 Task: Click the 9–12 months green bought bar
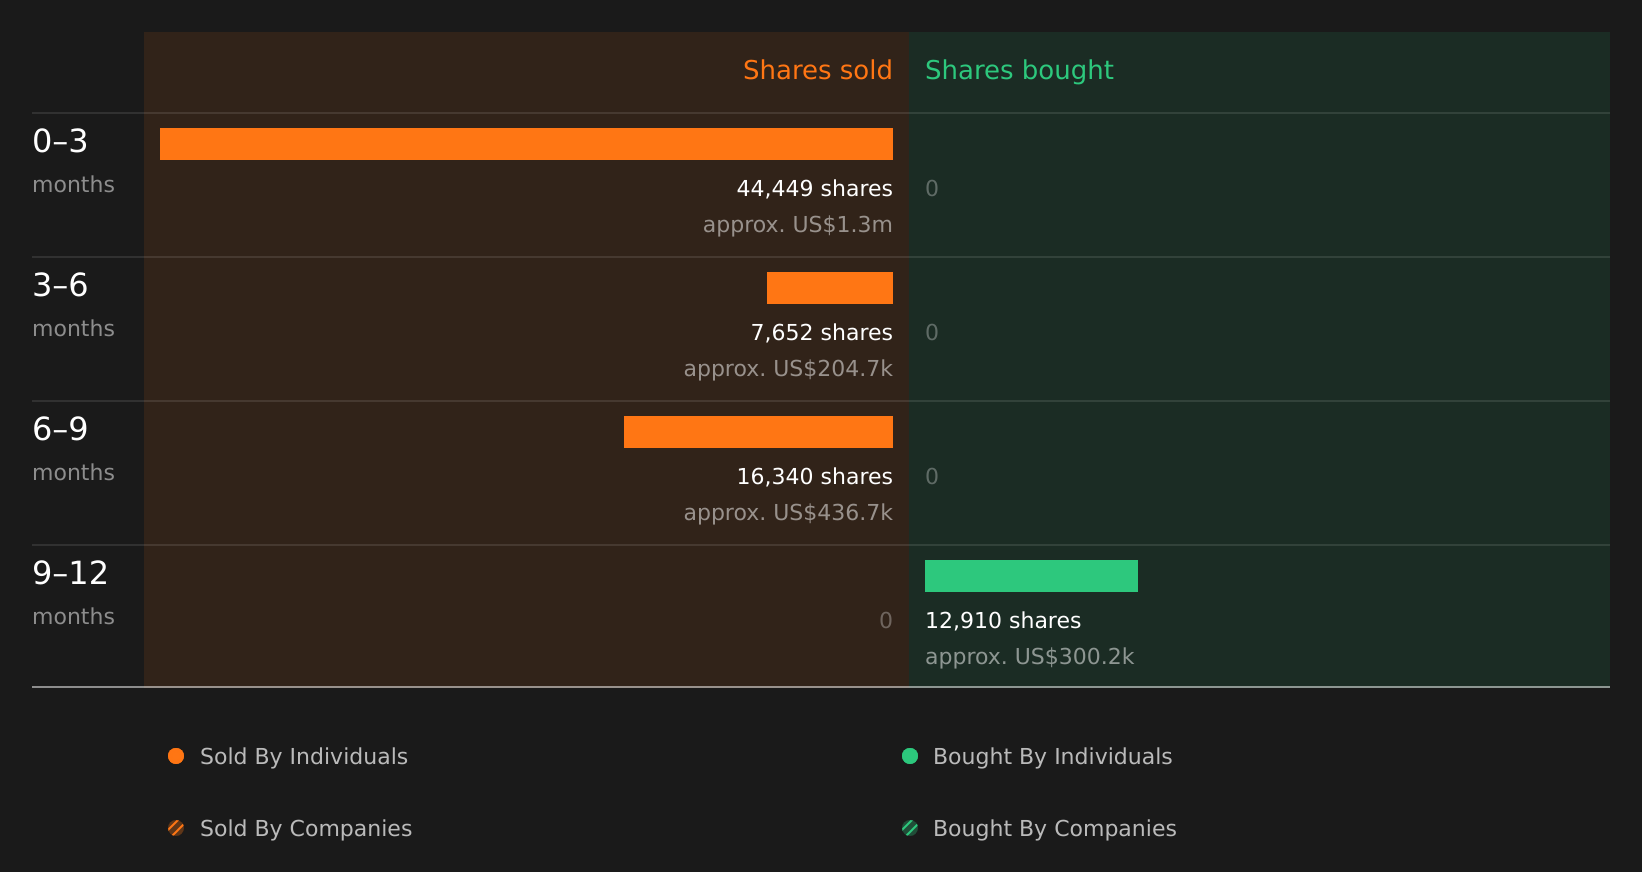pyautogui.click(x=1031, y=576)
